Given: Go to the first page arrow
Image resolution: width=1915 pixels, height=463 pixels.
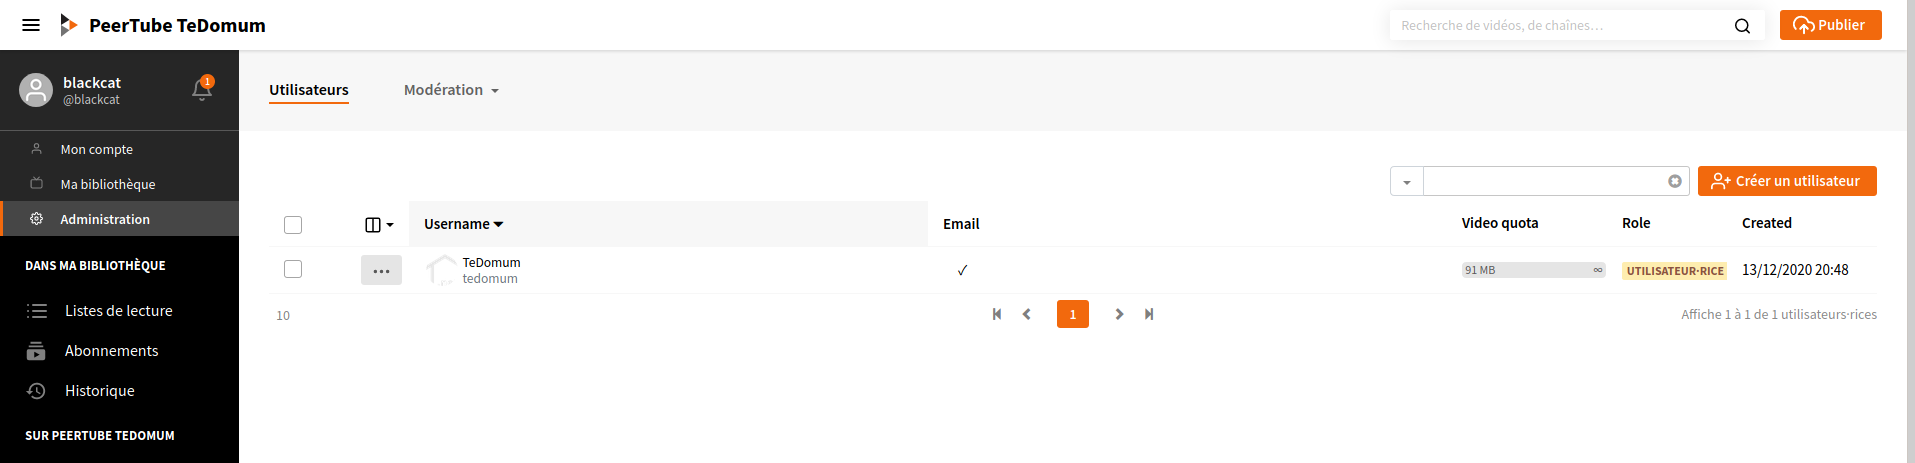Looking at the screenshot, I should [x=997, y=314].
